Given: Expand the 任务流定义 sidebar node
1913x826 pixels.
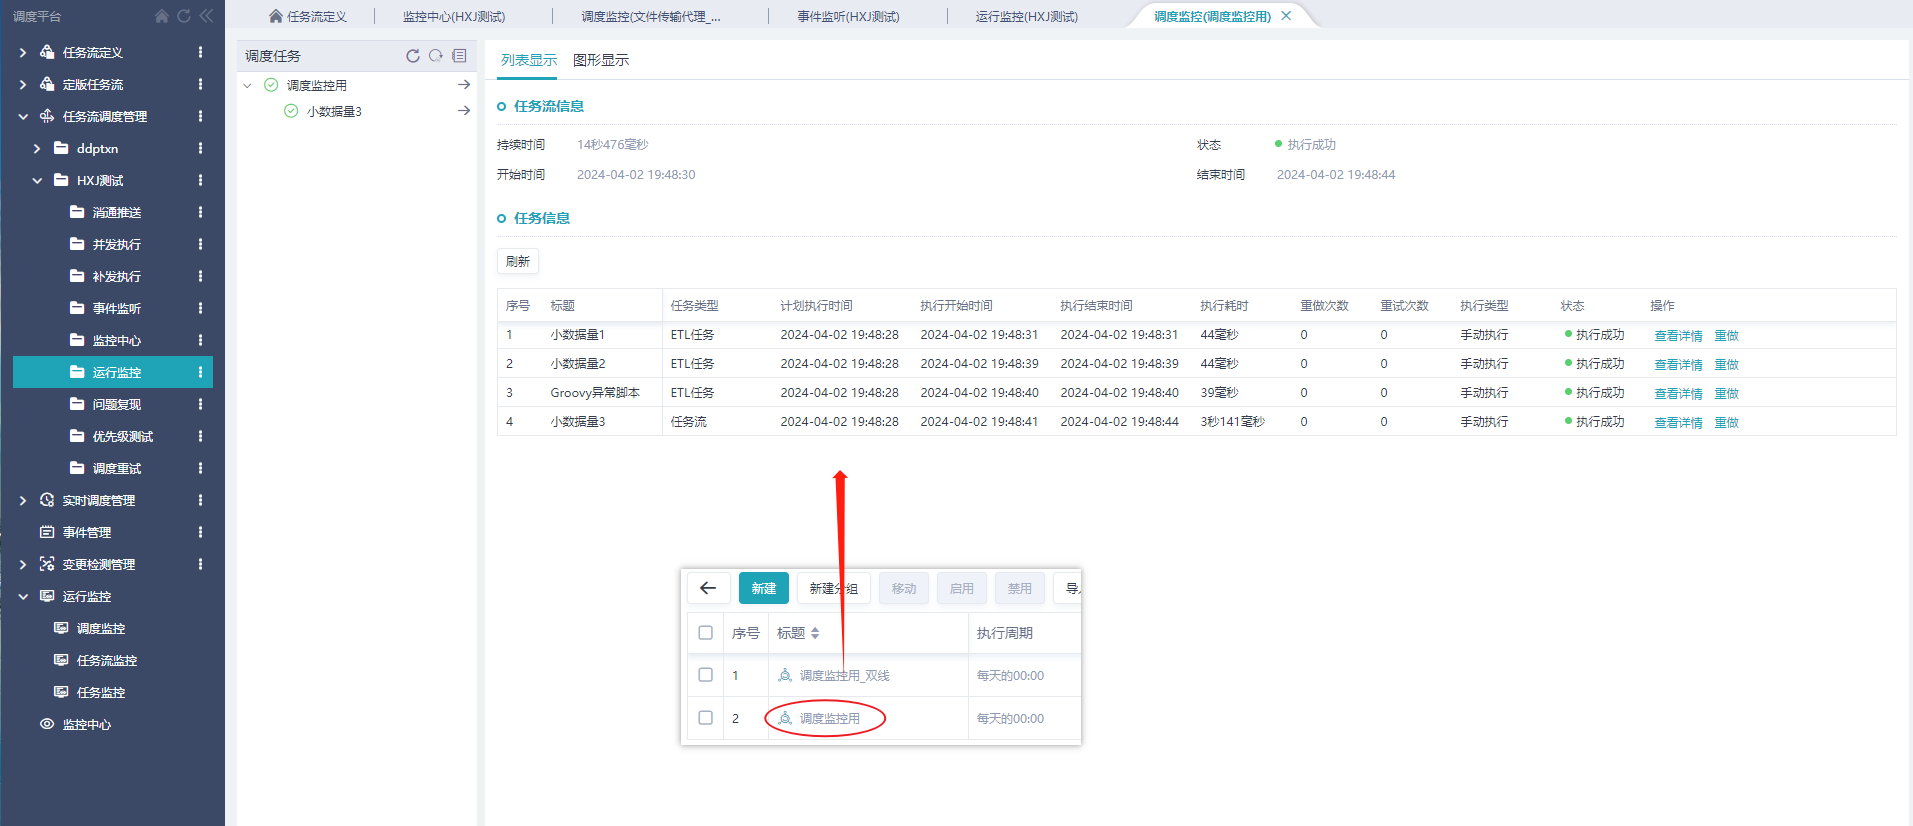Looking at the screenshot, I should tap(23, 52).
